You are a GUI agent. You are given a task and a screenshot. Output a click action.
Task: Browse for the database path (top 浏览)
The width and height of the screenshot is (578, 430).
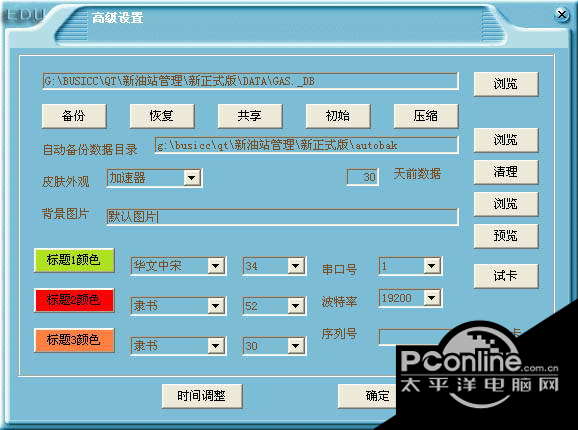(x=506, y=84)
